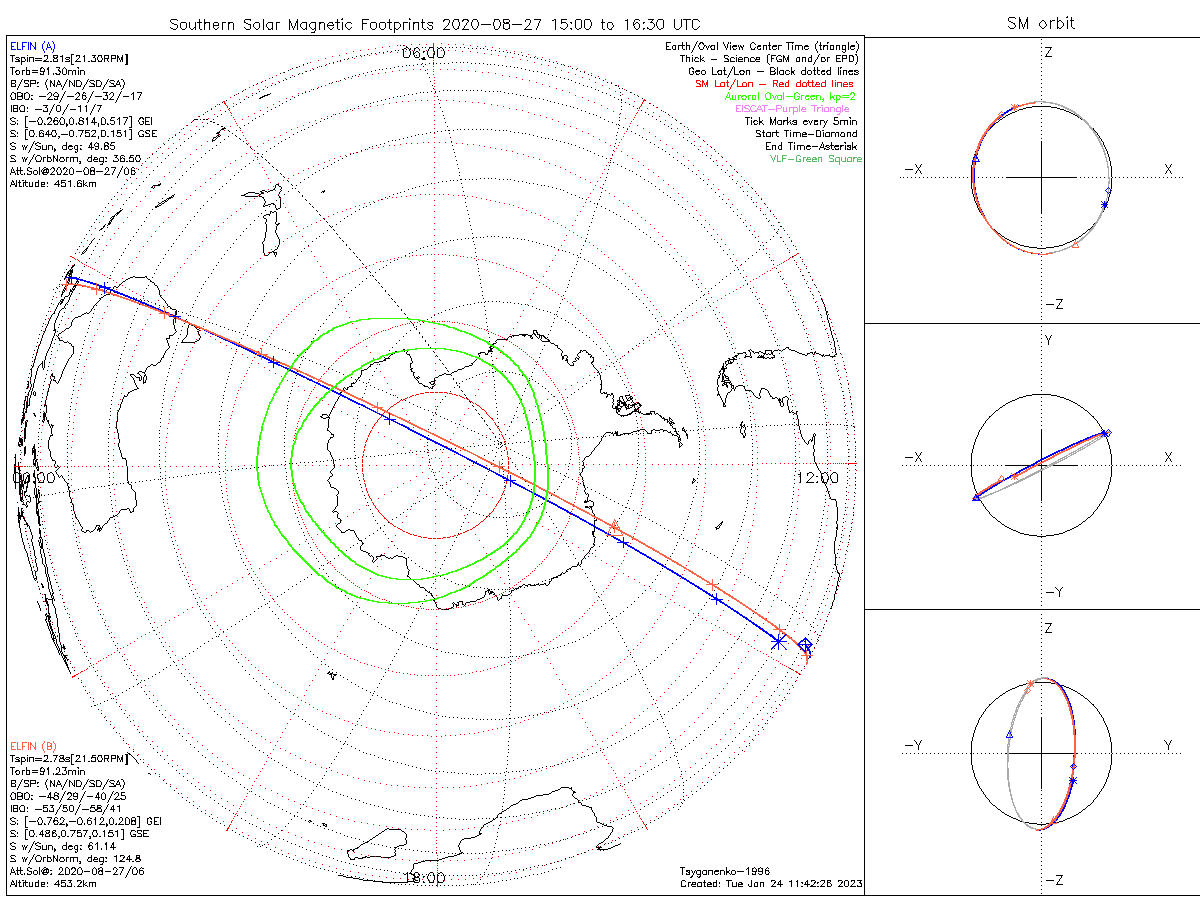Click the '12:00' local time label
Viewport: 1200px width, 900px height.
click(817, 478)
